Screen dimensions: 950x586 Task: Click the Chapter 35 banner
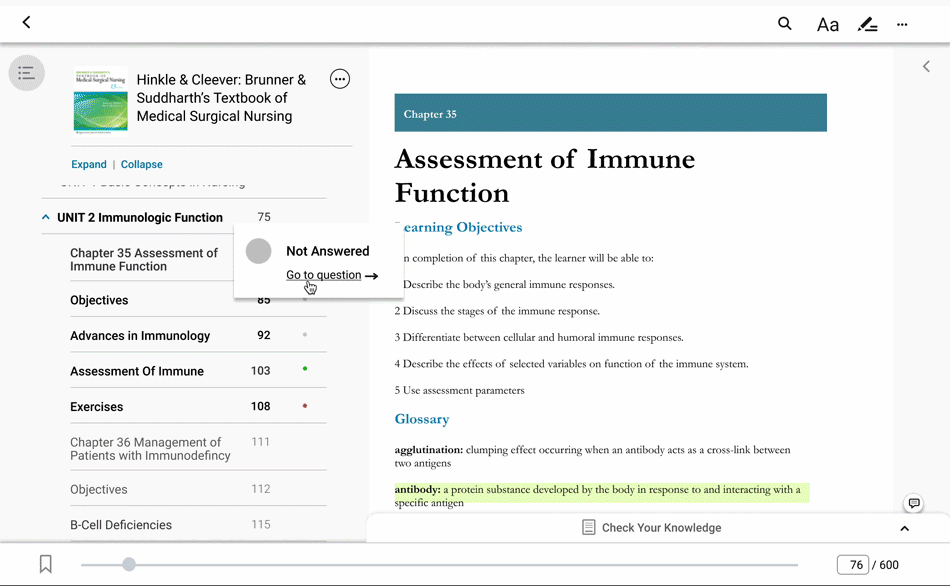[x=611, y=113]
